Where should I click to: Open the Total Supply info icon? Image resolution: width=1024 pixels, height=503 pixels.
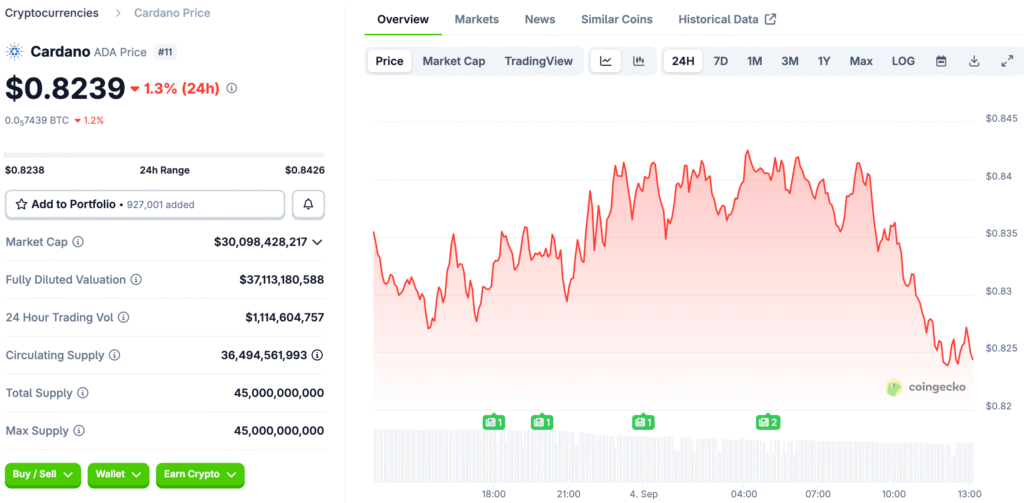click(83, 393)
